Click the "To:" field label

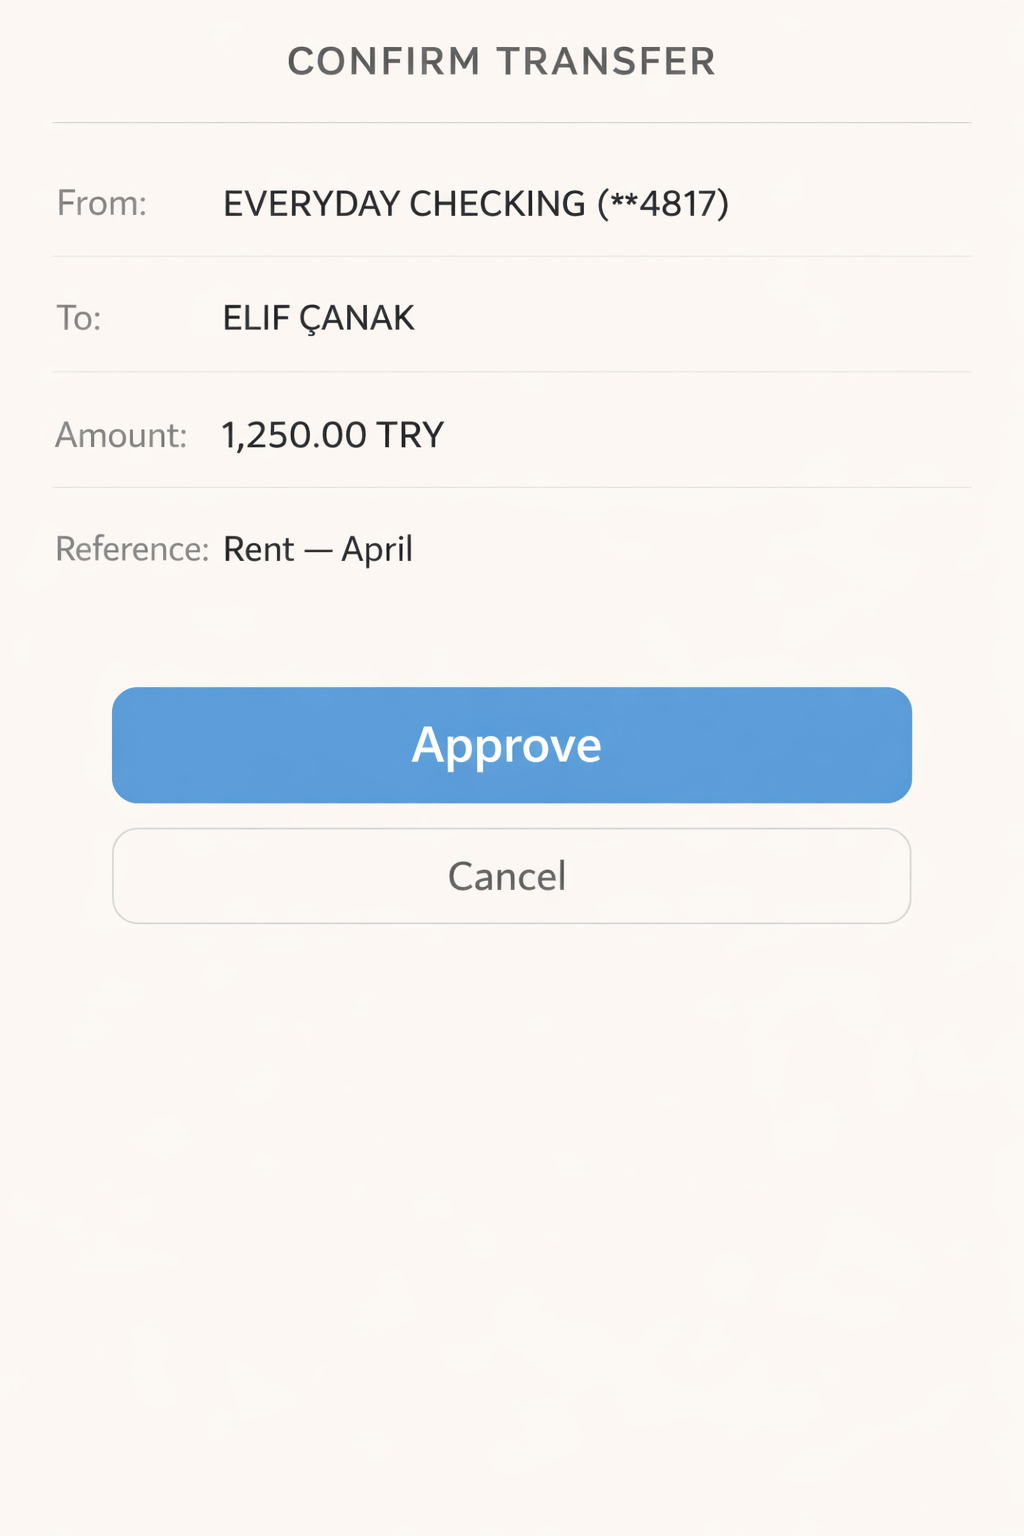point(79,318)
